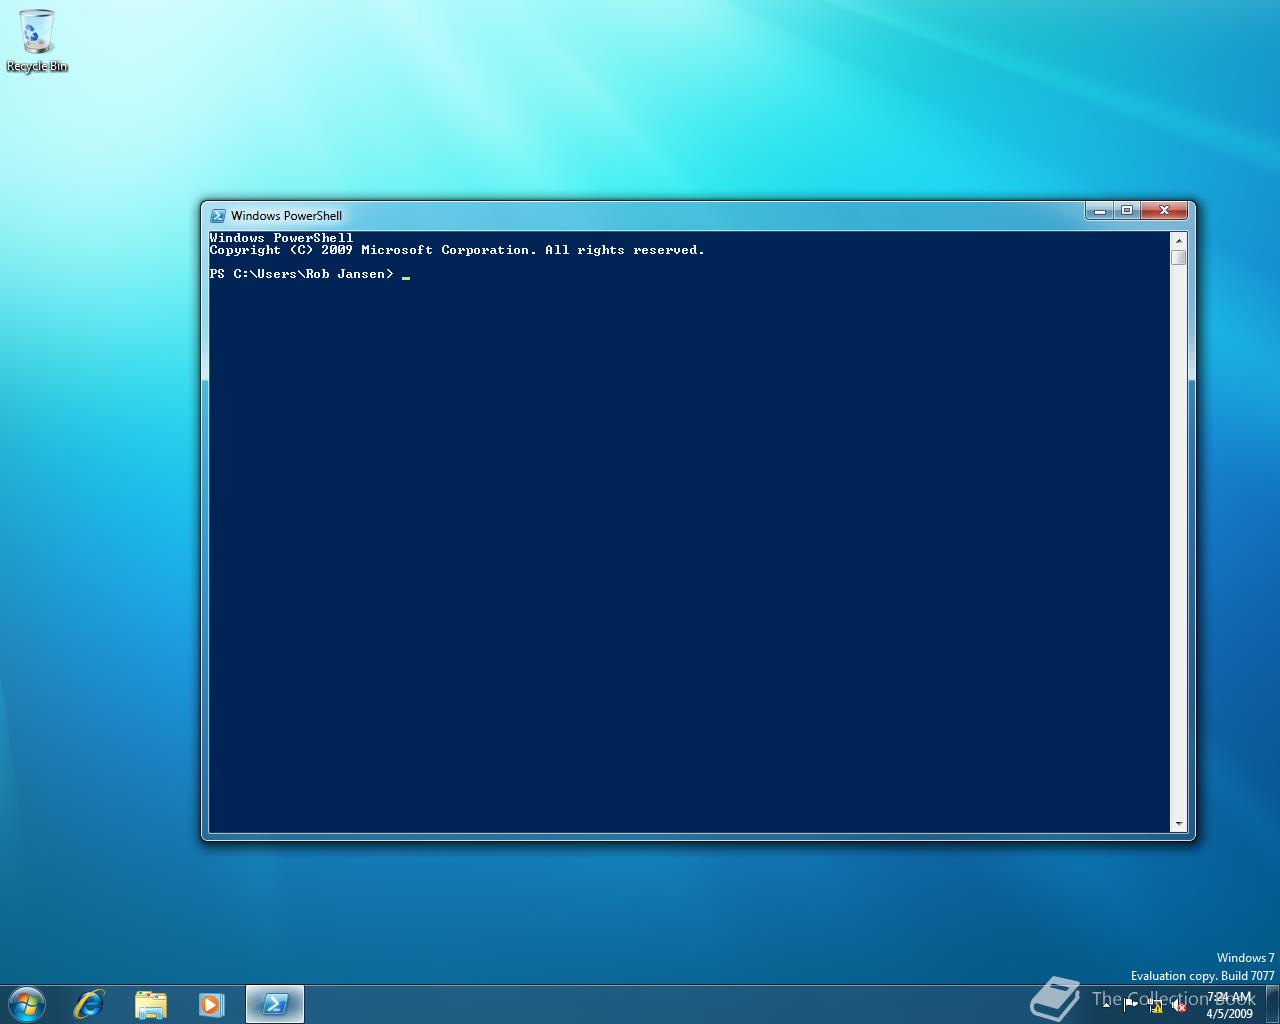Open the Windows Start orb

pyautogui.click(x=27, y=1004)
